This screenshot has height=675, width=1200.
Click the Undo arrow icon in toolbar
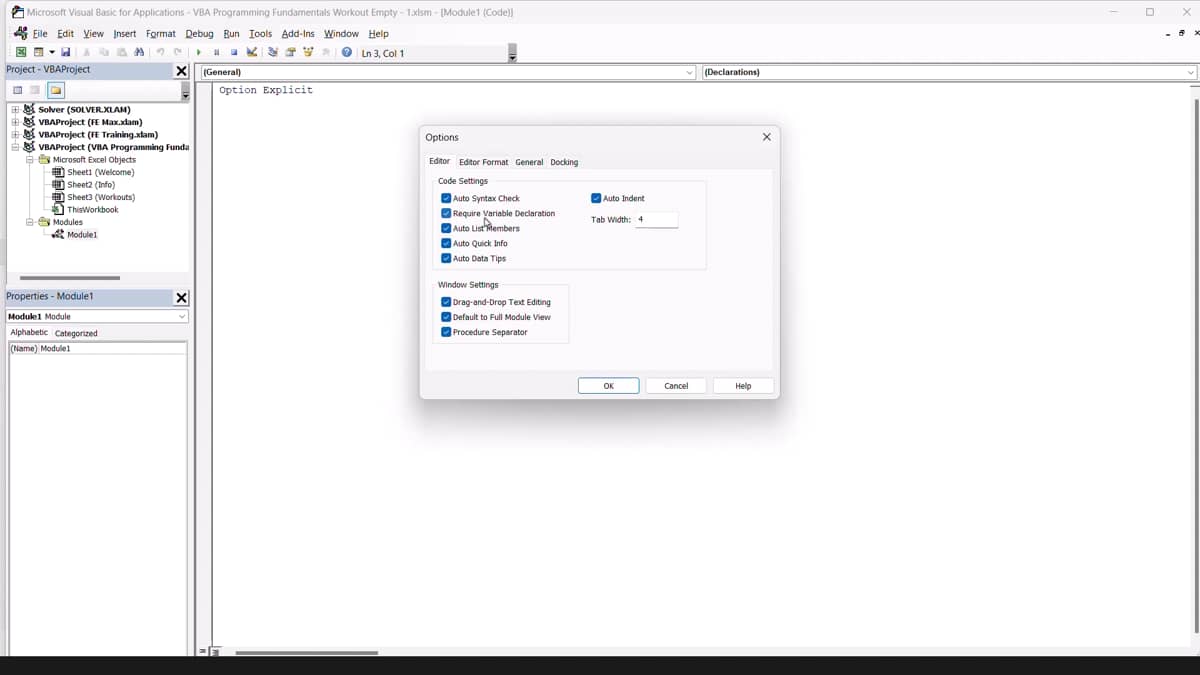tap(160, 52)
